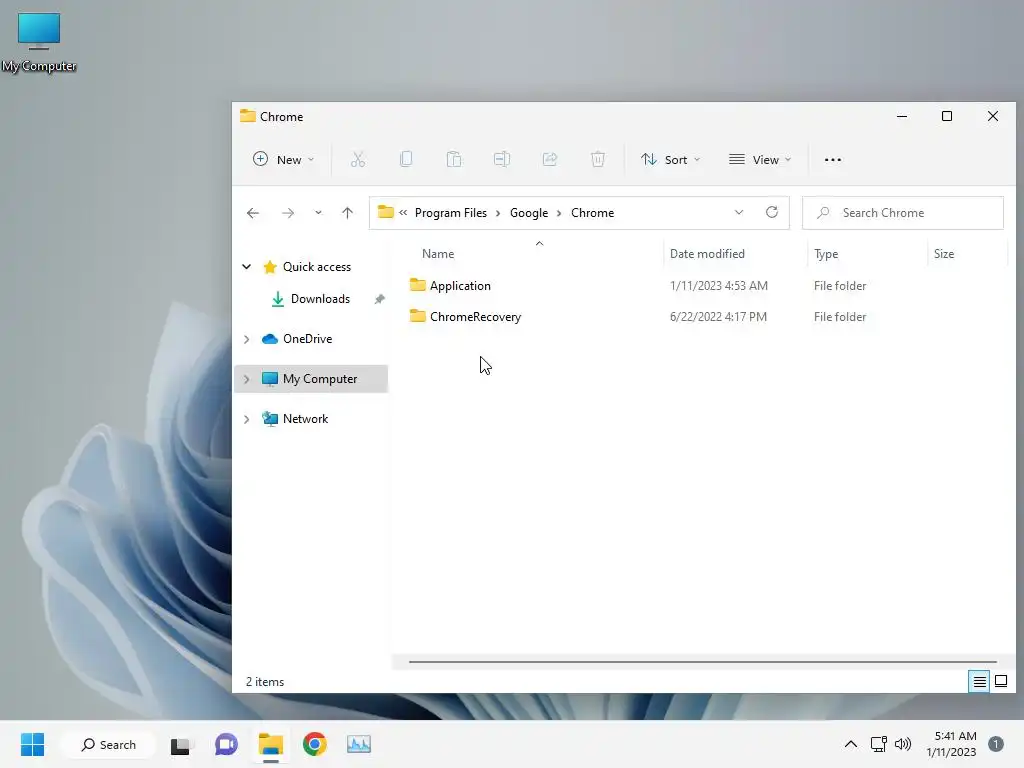Expand the My Computer tree node
Image resolution: width=1024 pixels, height=768 pixels.
[247, 379]
